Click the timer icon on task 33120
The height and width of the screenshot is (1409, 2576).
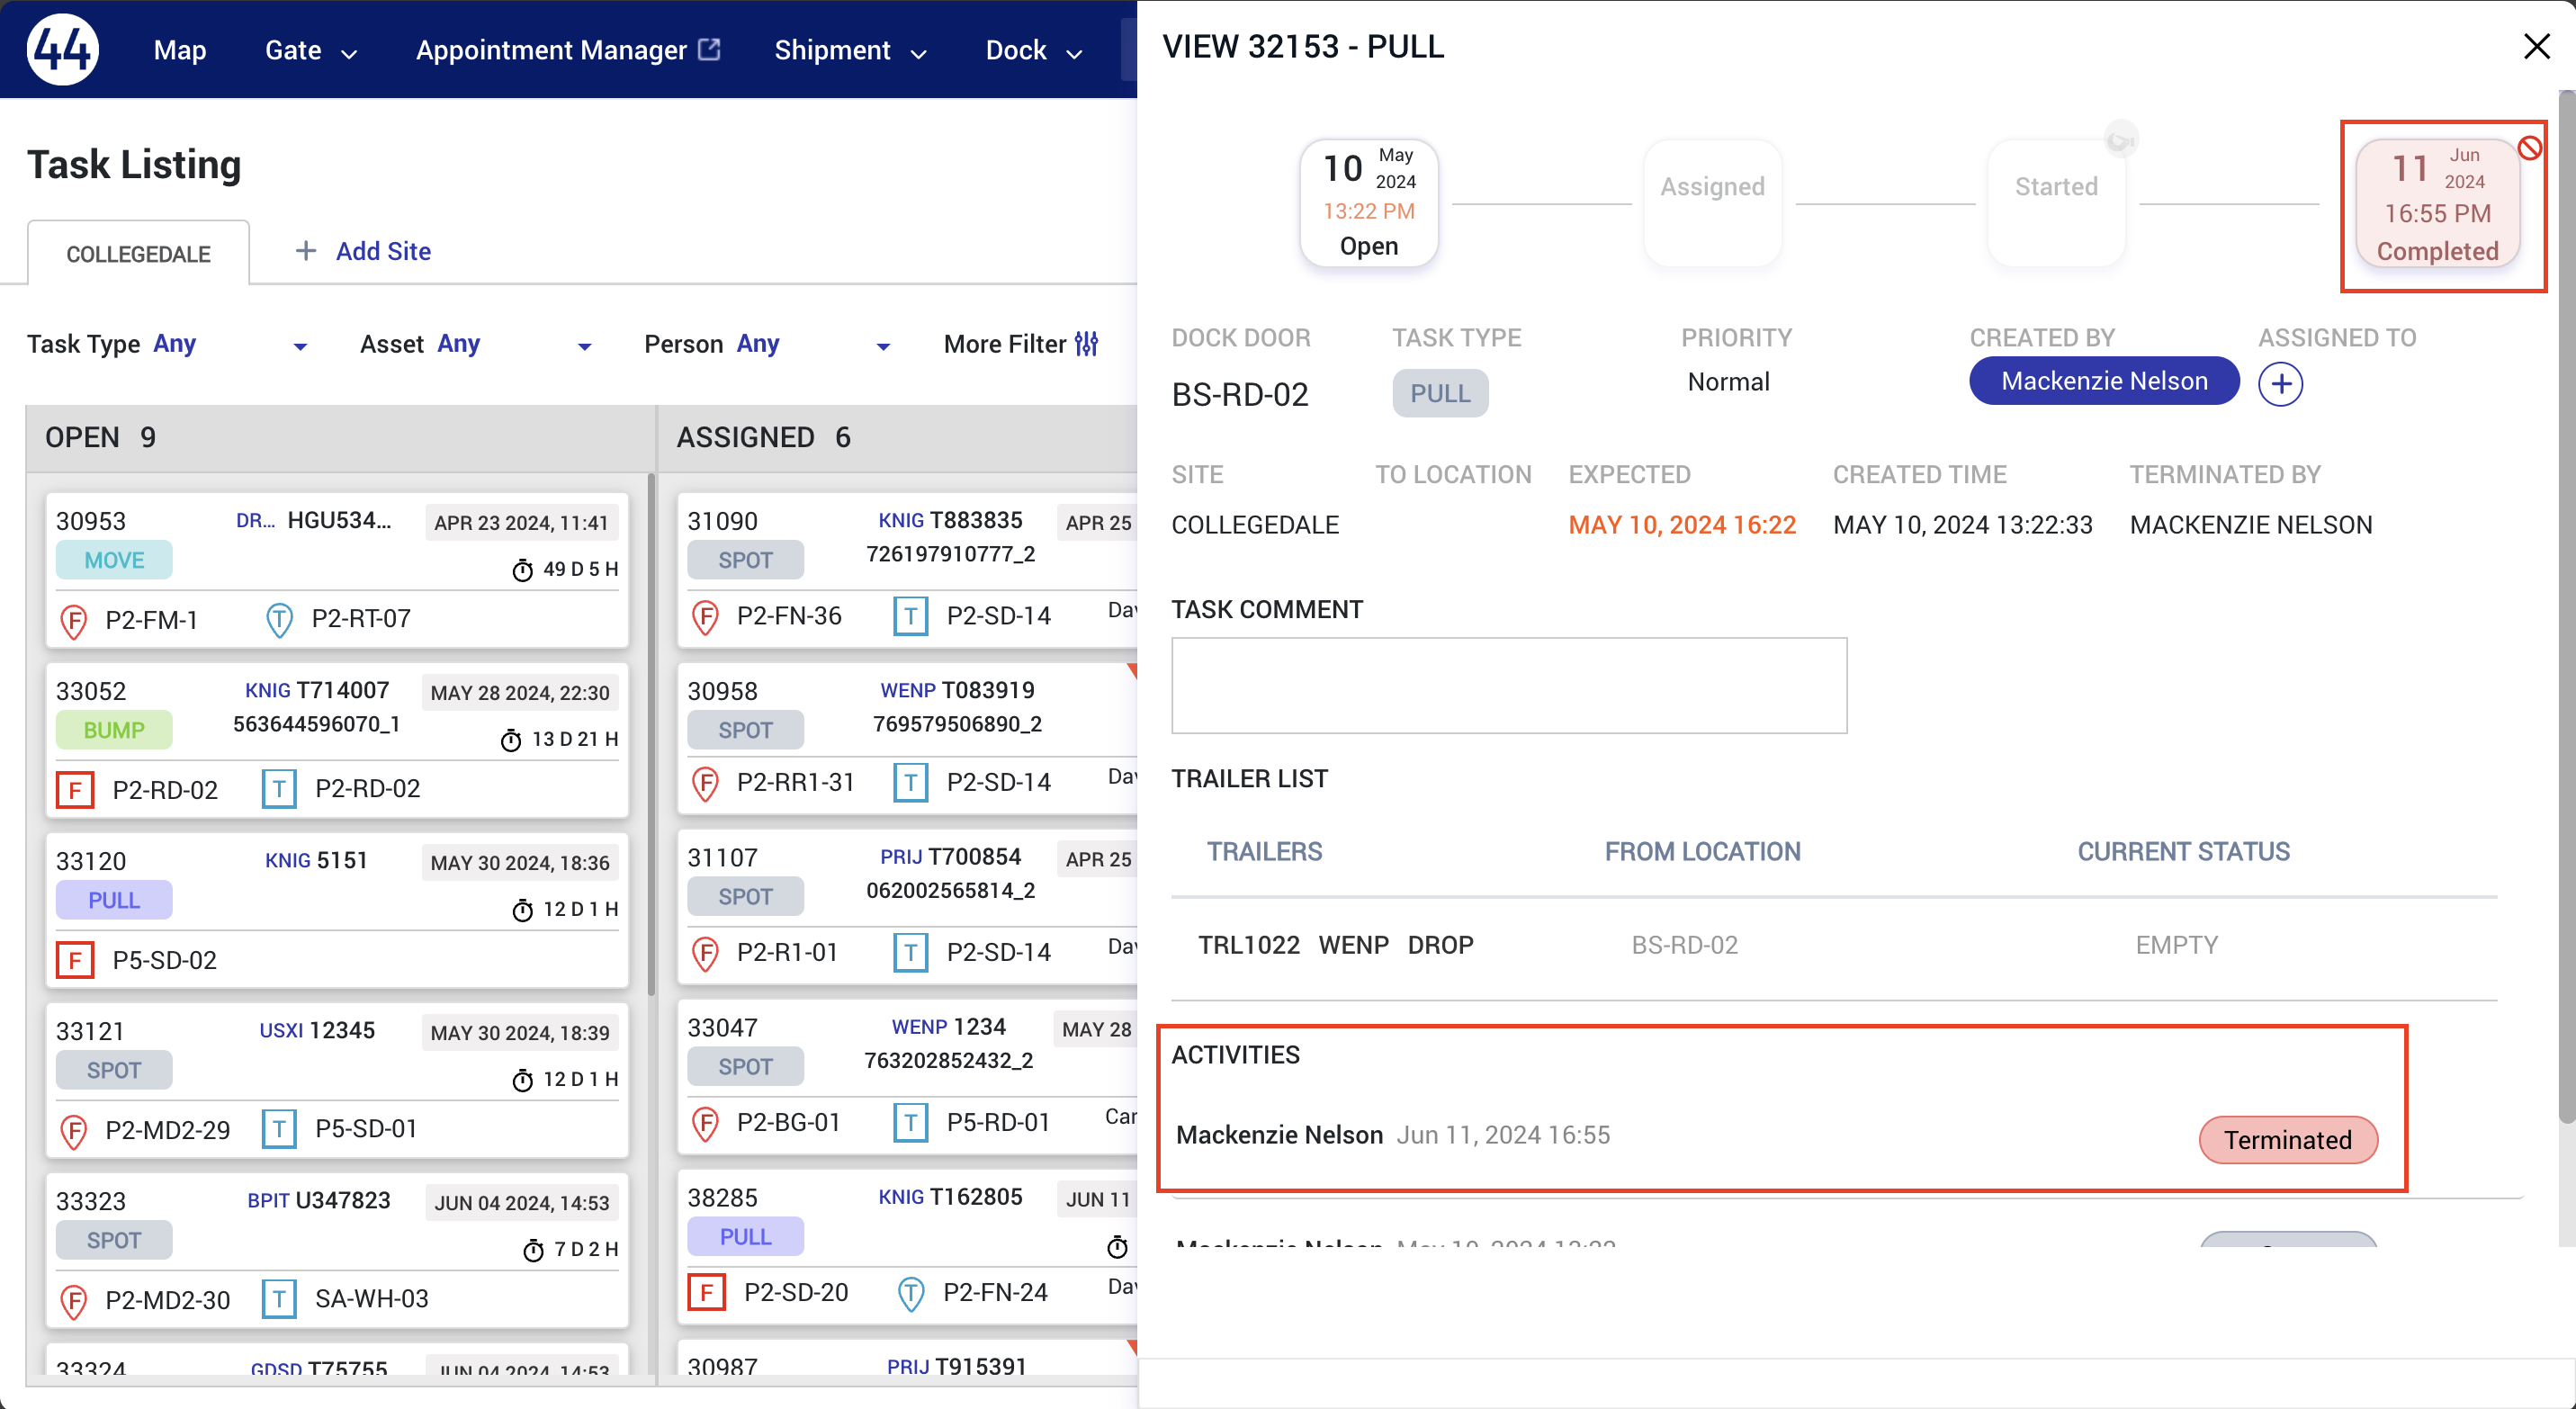click(522, 910)
